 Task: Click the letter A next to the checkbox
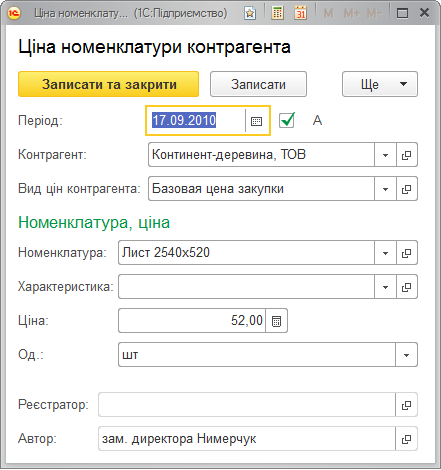[x=317, y=120]
